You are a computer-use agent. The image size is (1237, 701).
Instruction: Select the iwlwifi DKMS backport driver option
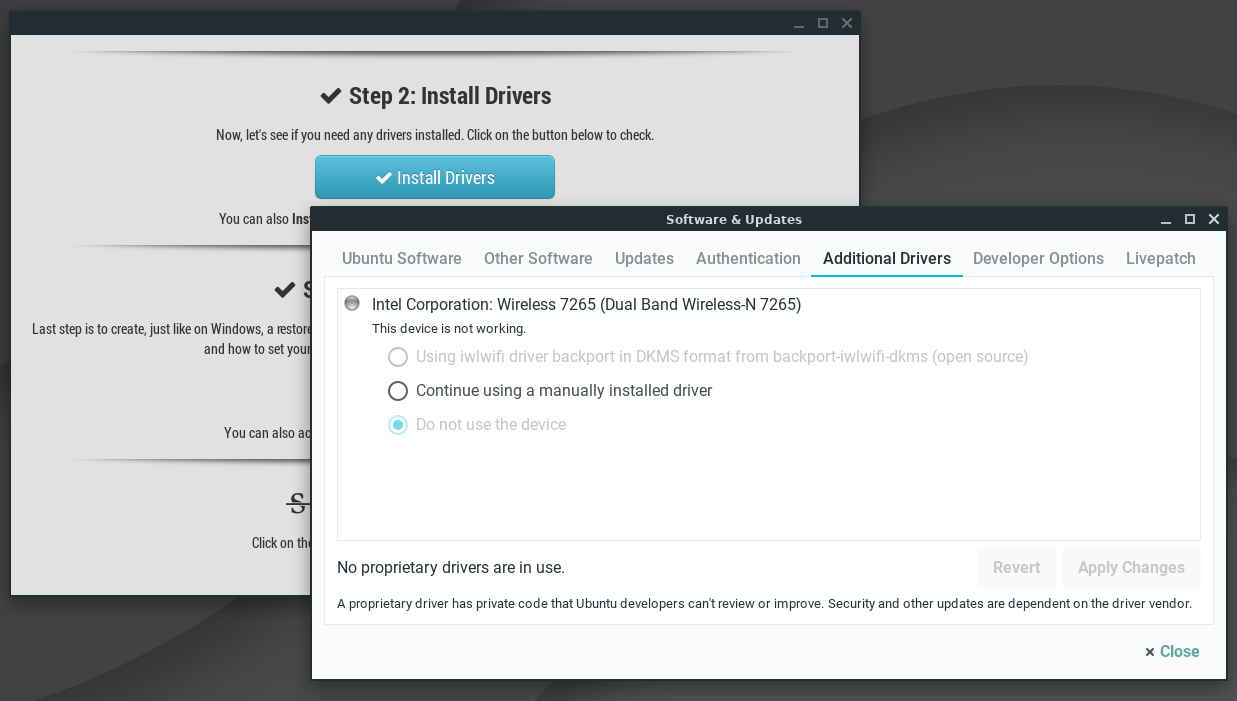[708, 357]
